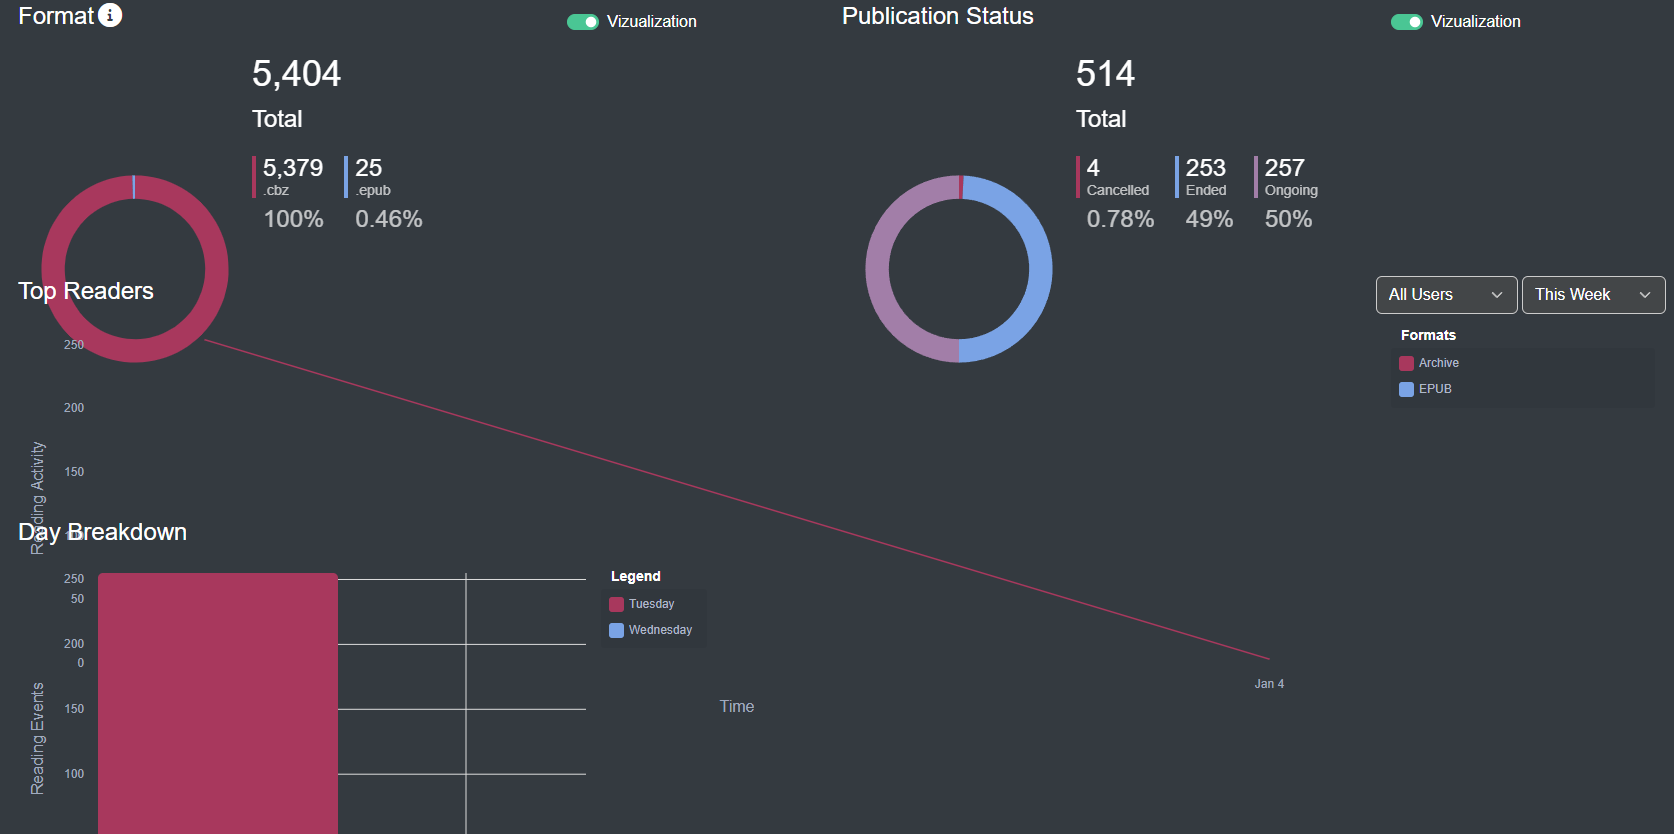Click the Archive legend color swatch
Screen dimensions: 1674x834
coord(1406,363)
